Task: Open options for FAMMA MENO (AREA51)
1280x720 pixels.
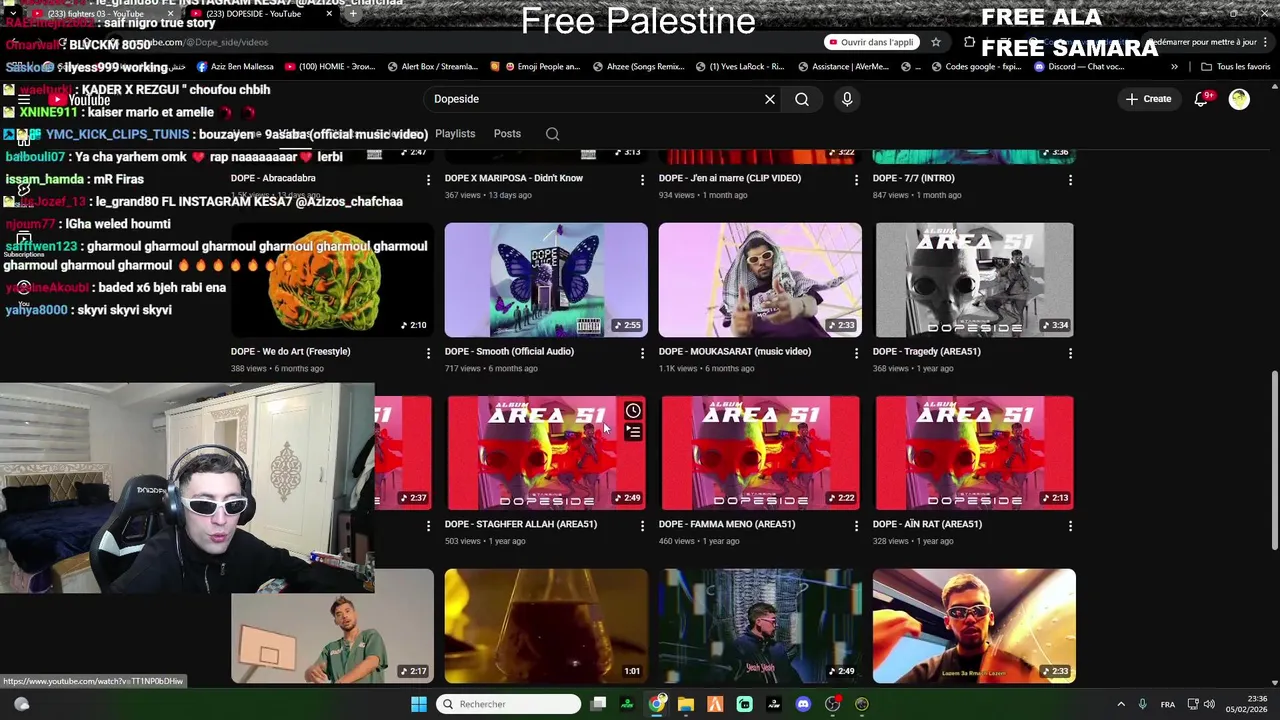Action: pos(856,526)
